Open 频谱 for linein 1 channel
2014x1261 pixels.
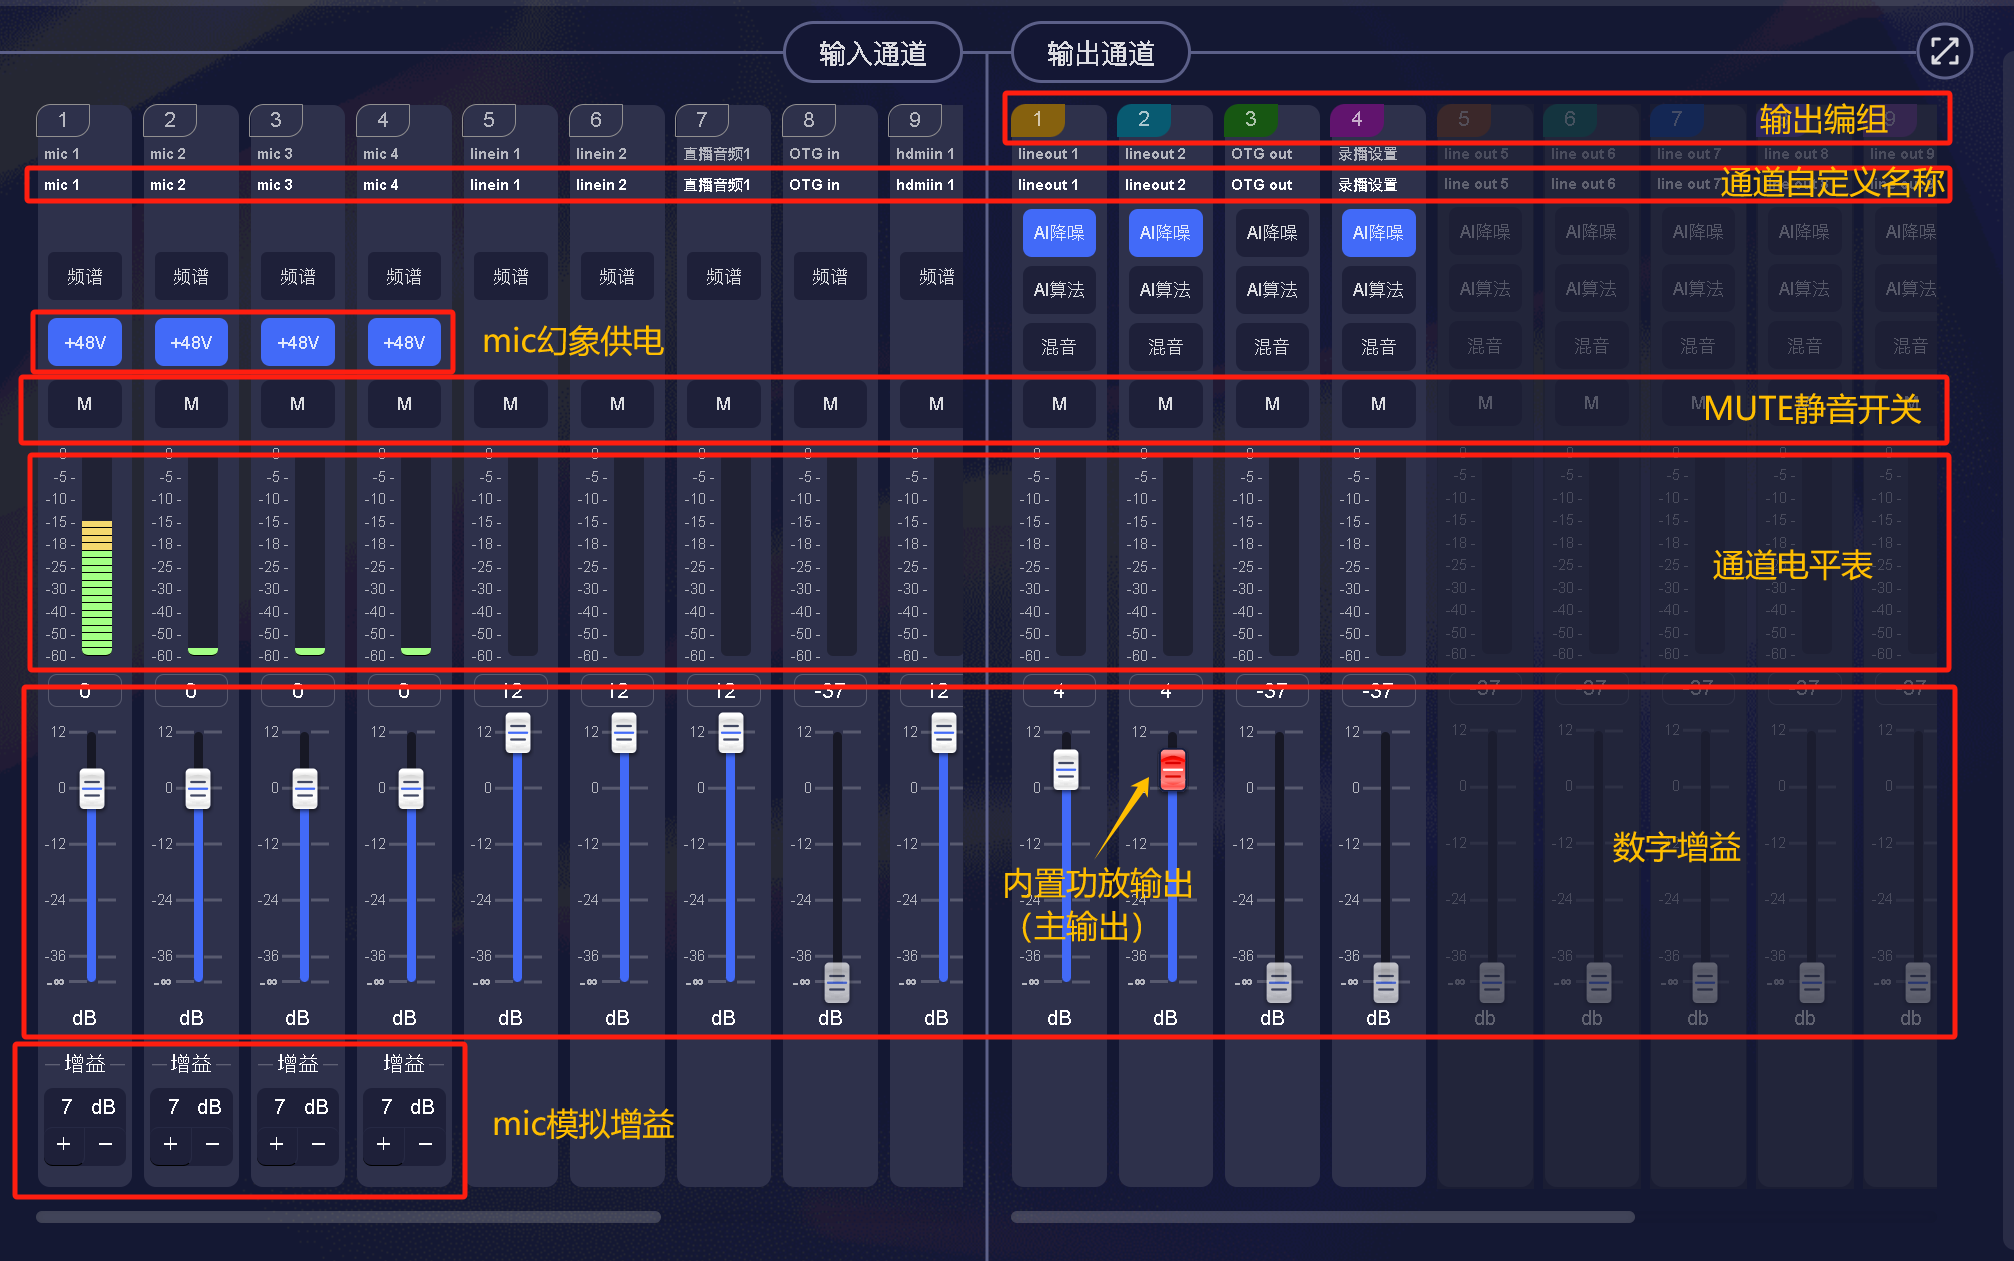tap(510, 277)
